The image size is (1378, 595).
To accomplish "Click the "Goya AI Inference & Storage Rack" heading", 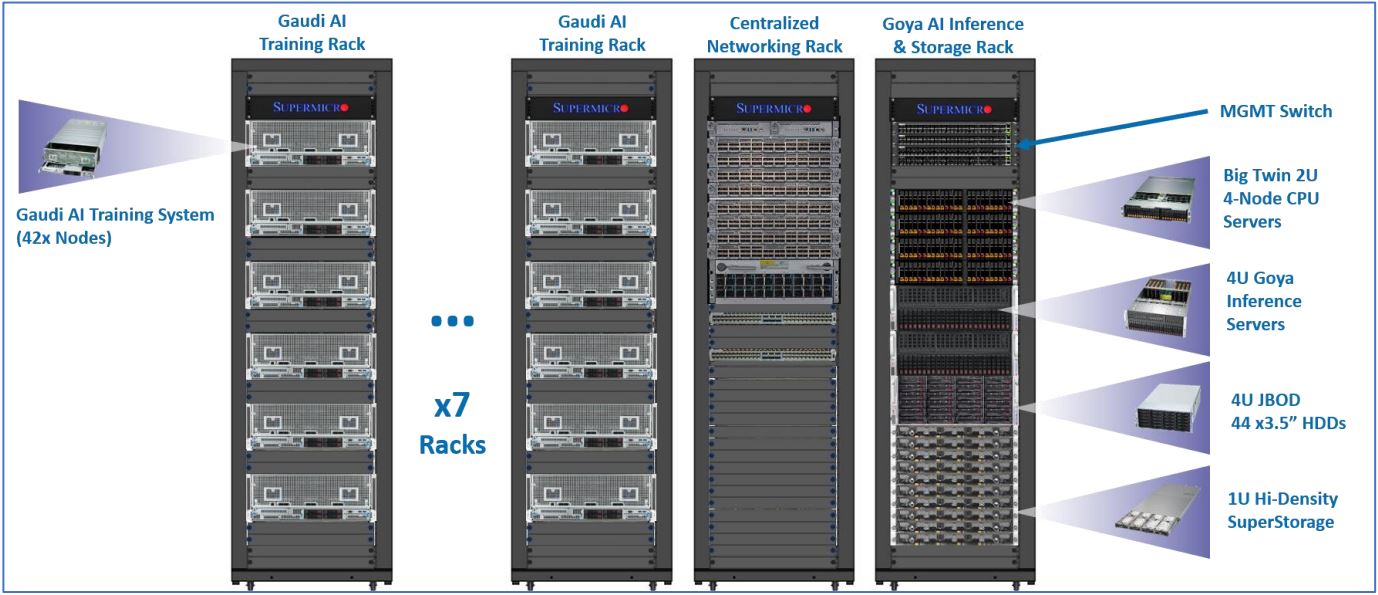I will click(x=954, y=35).
